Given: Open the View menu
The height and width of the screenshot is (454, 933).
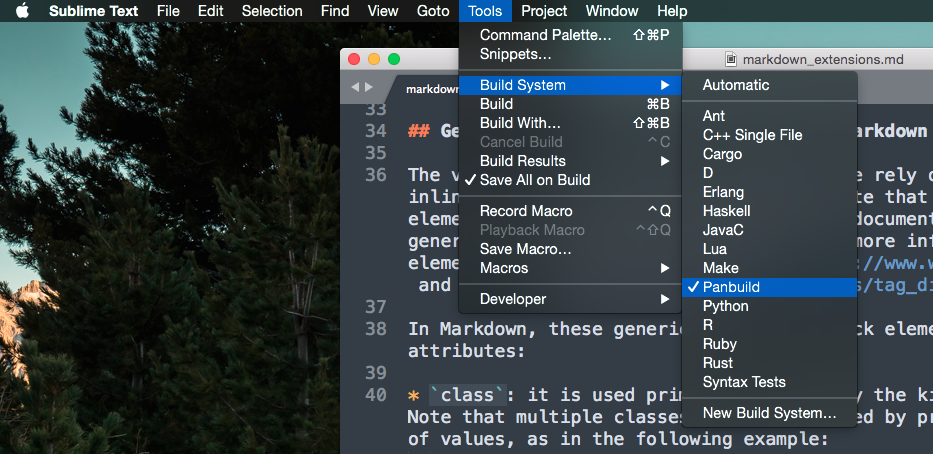Looking at the screenshot, I should click(x=383, y=11).
